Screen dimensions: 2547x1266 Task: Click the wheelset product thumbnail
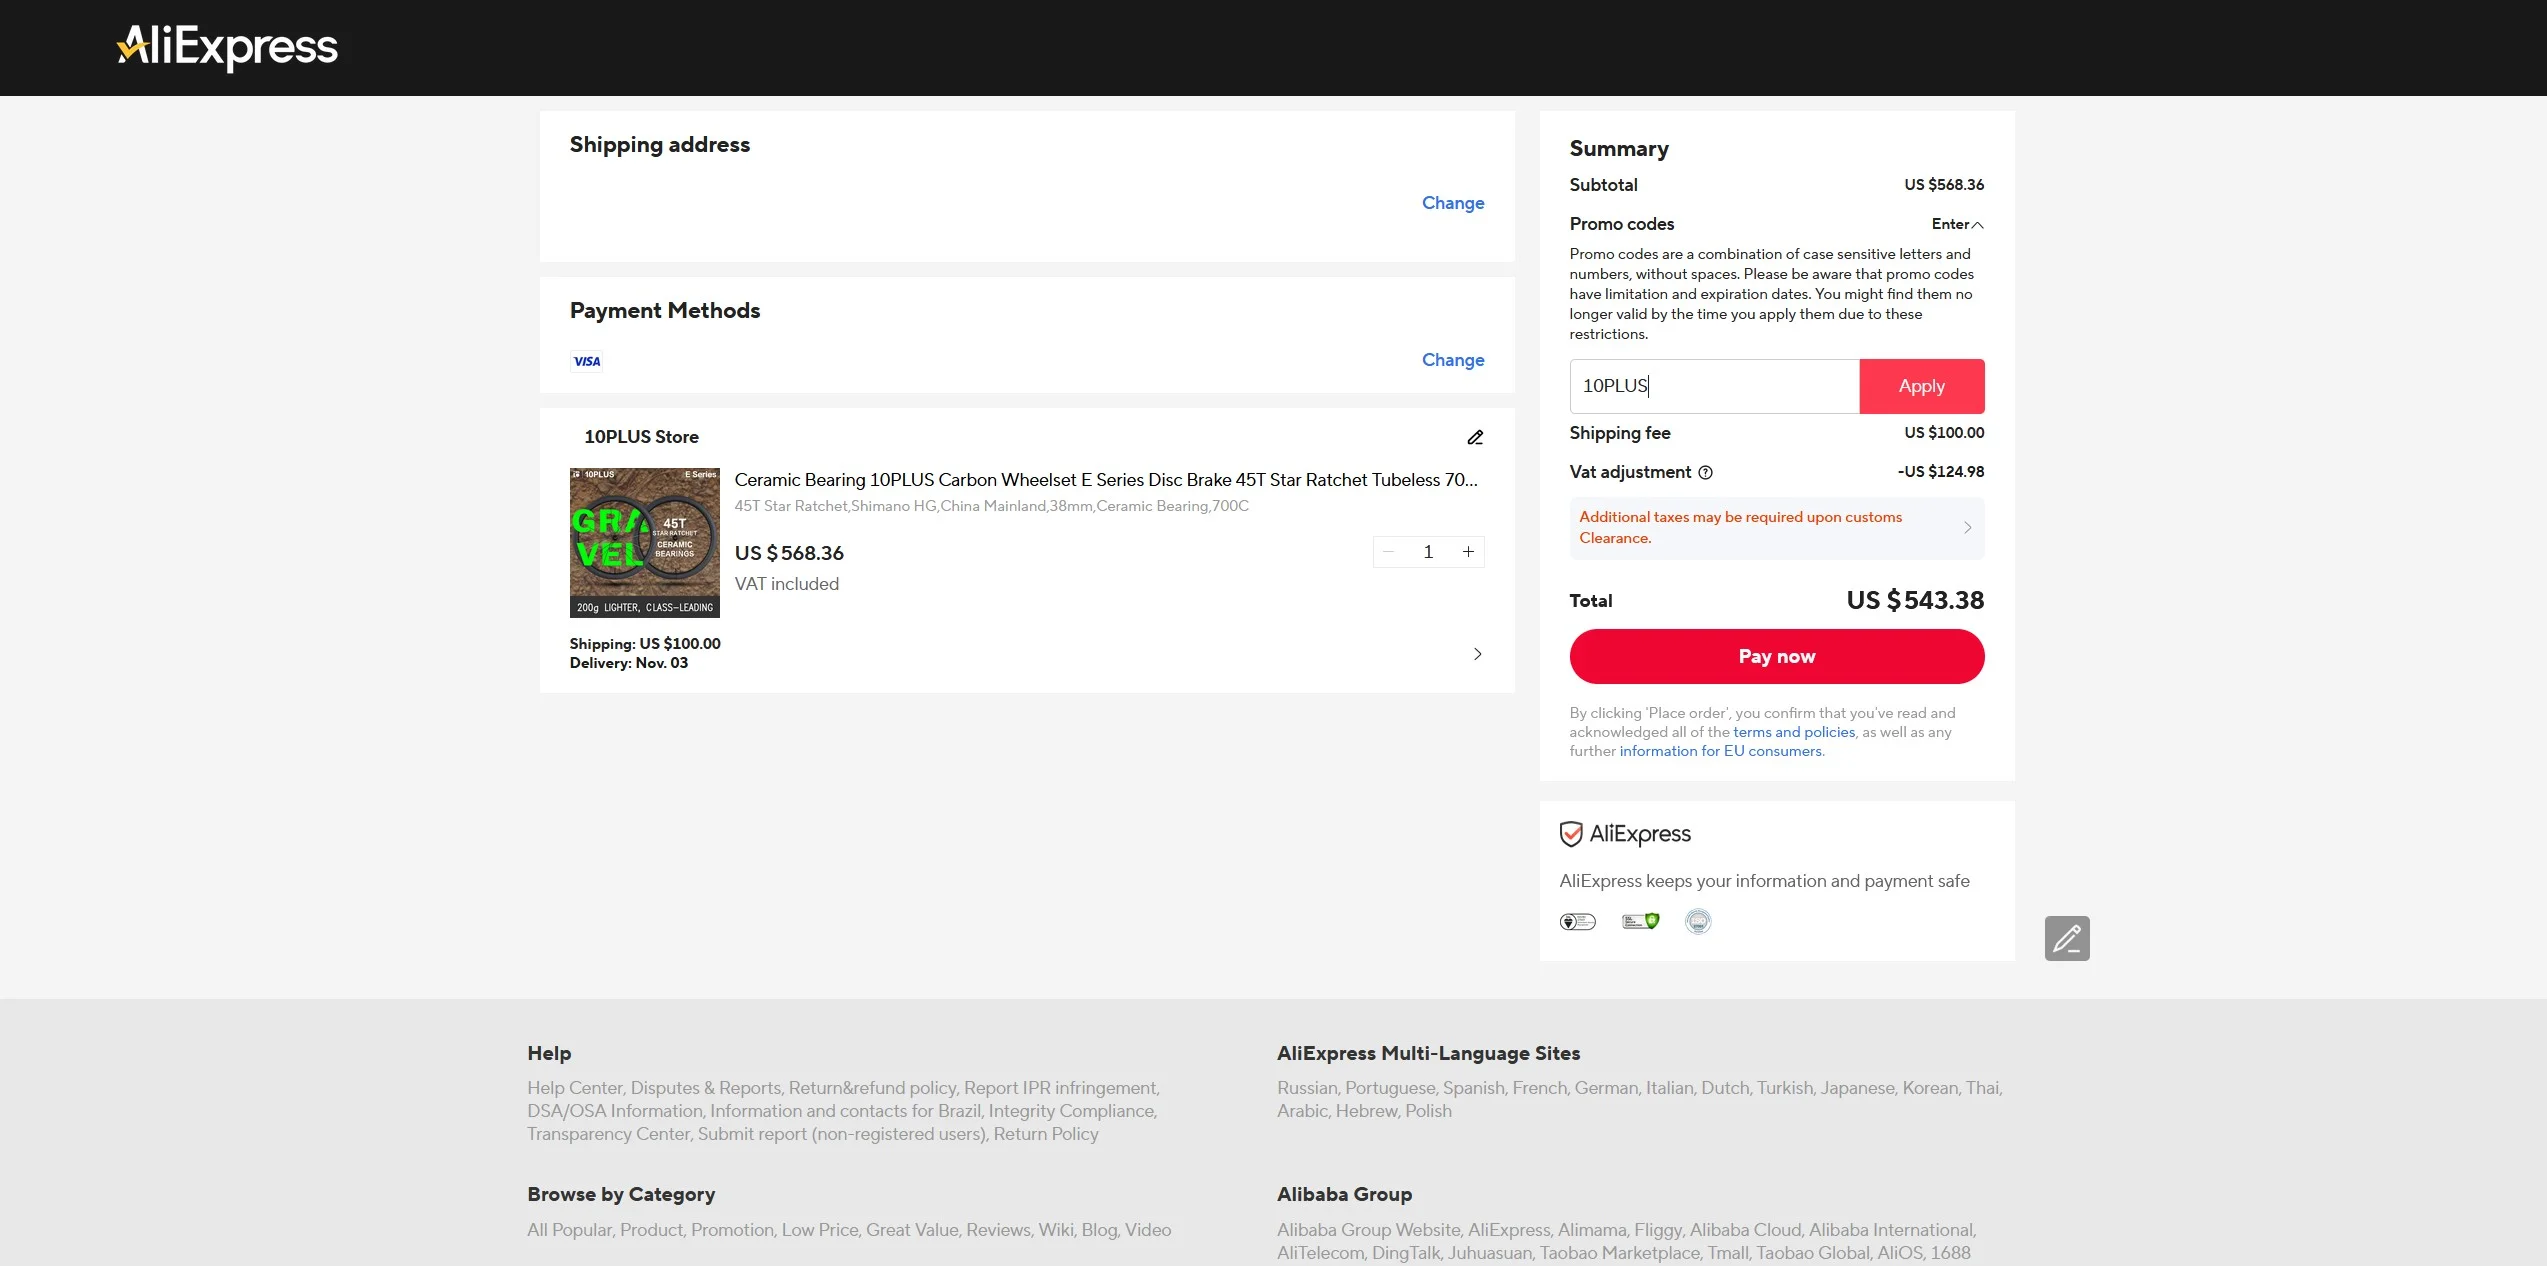click(x=645, y=543)
